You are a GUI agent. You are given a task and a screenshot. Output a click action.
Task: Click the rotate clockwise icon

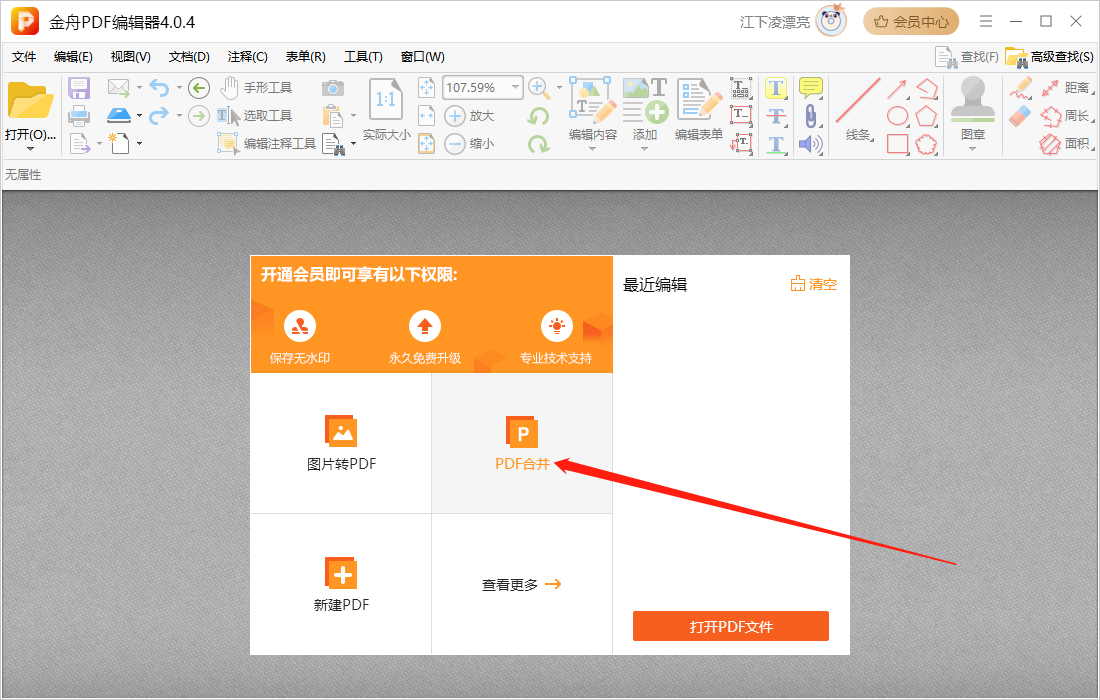point(538,144)
